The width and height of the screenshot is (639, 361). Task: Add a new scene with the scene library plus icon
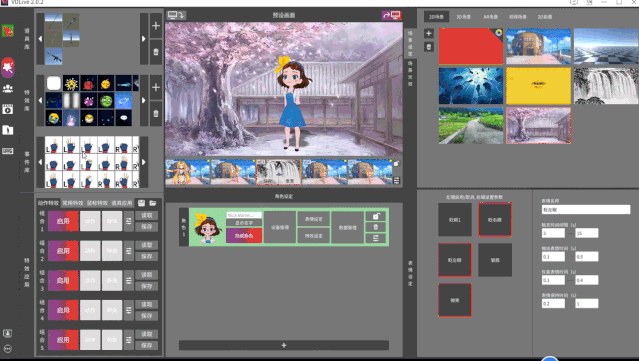point(428,33)
